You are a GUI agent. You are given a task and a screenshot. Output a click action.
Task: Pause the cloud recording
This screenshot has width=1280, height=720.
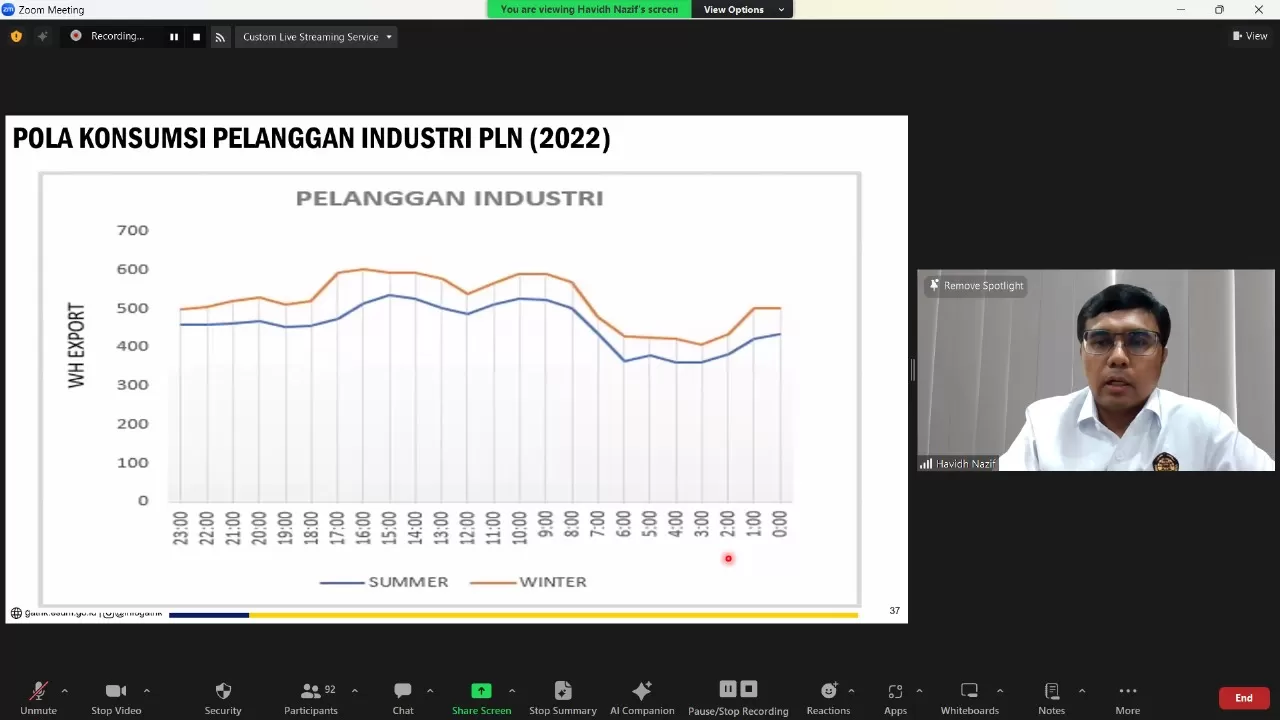coord(727,688)
